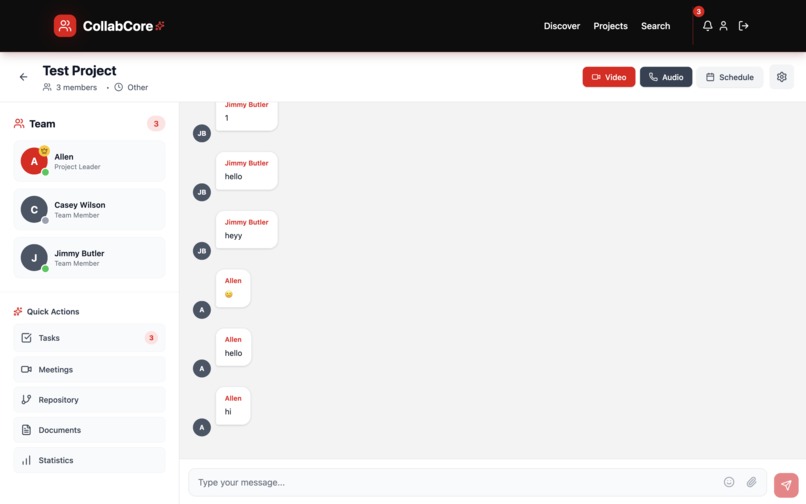
Task: Go to Discover in top navigation
Action: (x=562, y=26)
